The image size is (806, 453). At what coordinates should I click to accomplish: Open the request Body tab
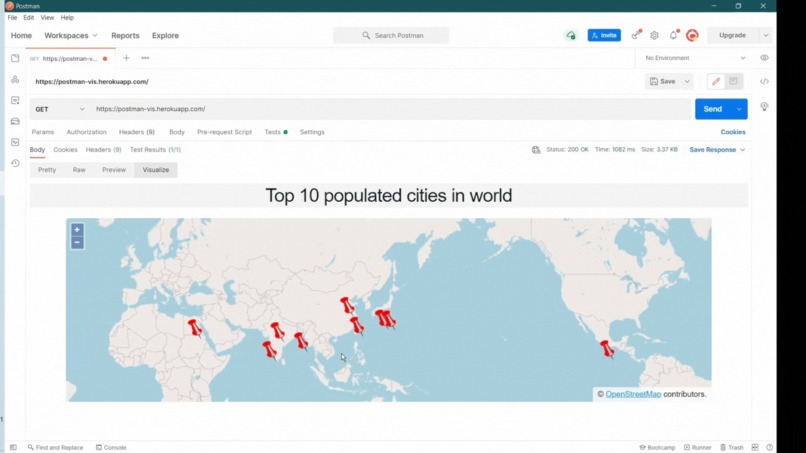177,132
